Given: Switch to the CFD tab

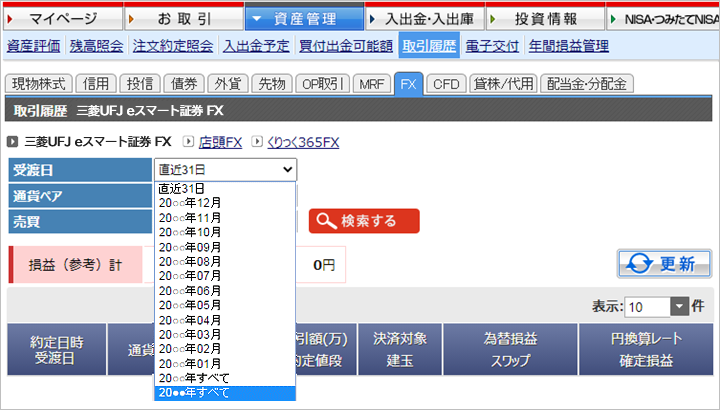Looking at the screenshot, I should tap(446, 84).
